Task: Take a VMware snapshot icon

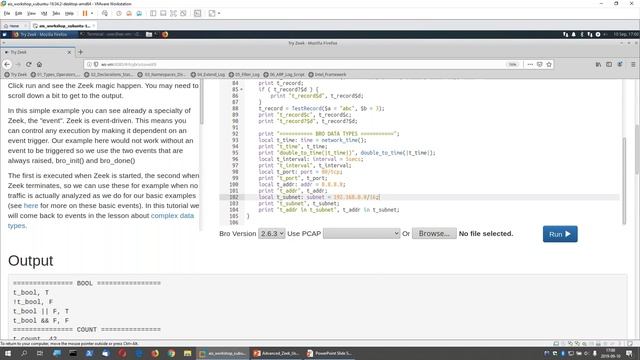Action: pos(119,13)
